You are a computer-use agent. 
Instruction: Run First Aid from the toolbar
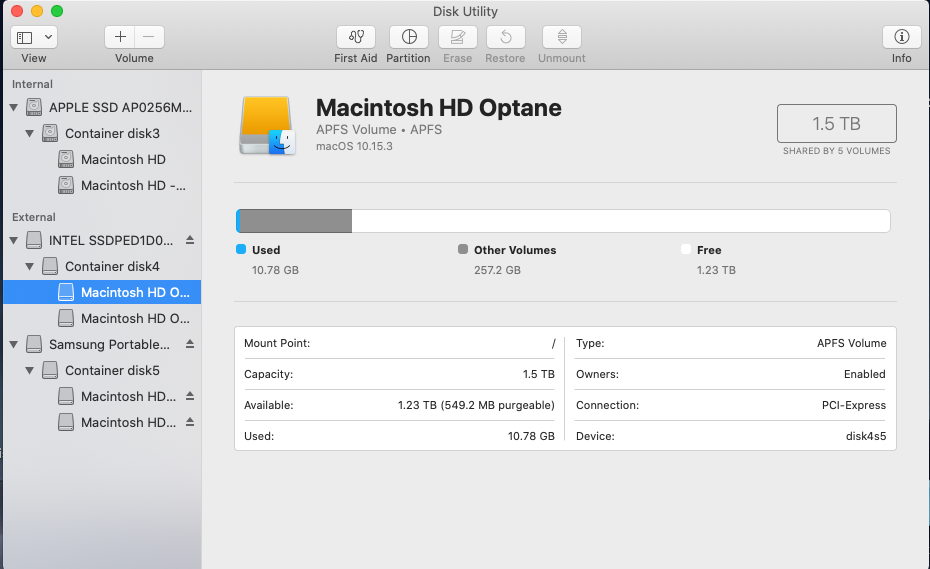click(356, 37)
